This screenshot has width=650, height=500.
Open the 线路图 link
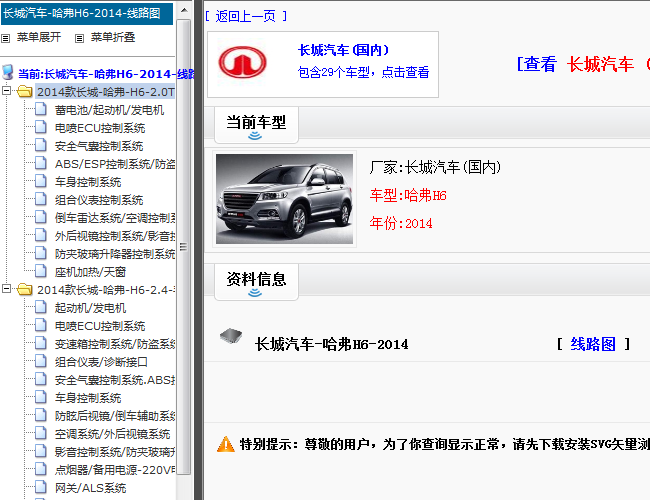click(x=593, y=344)
